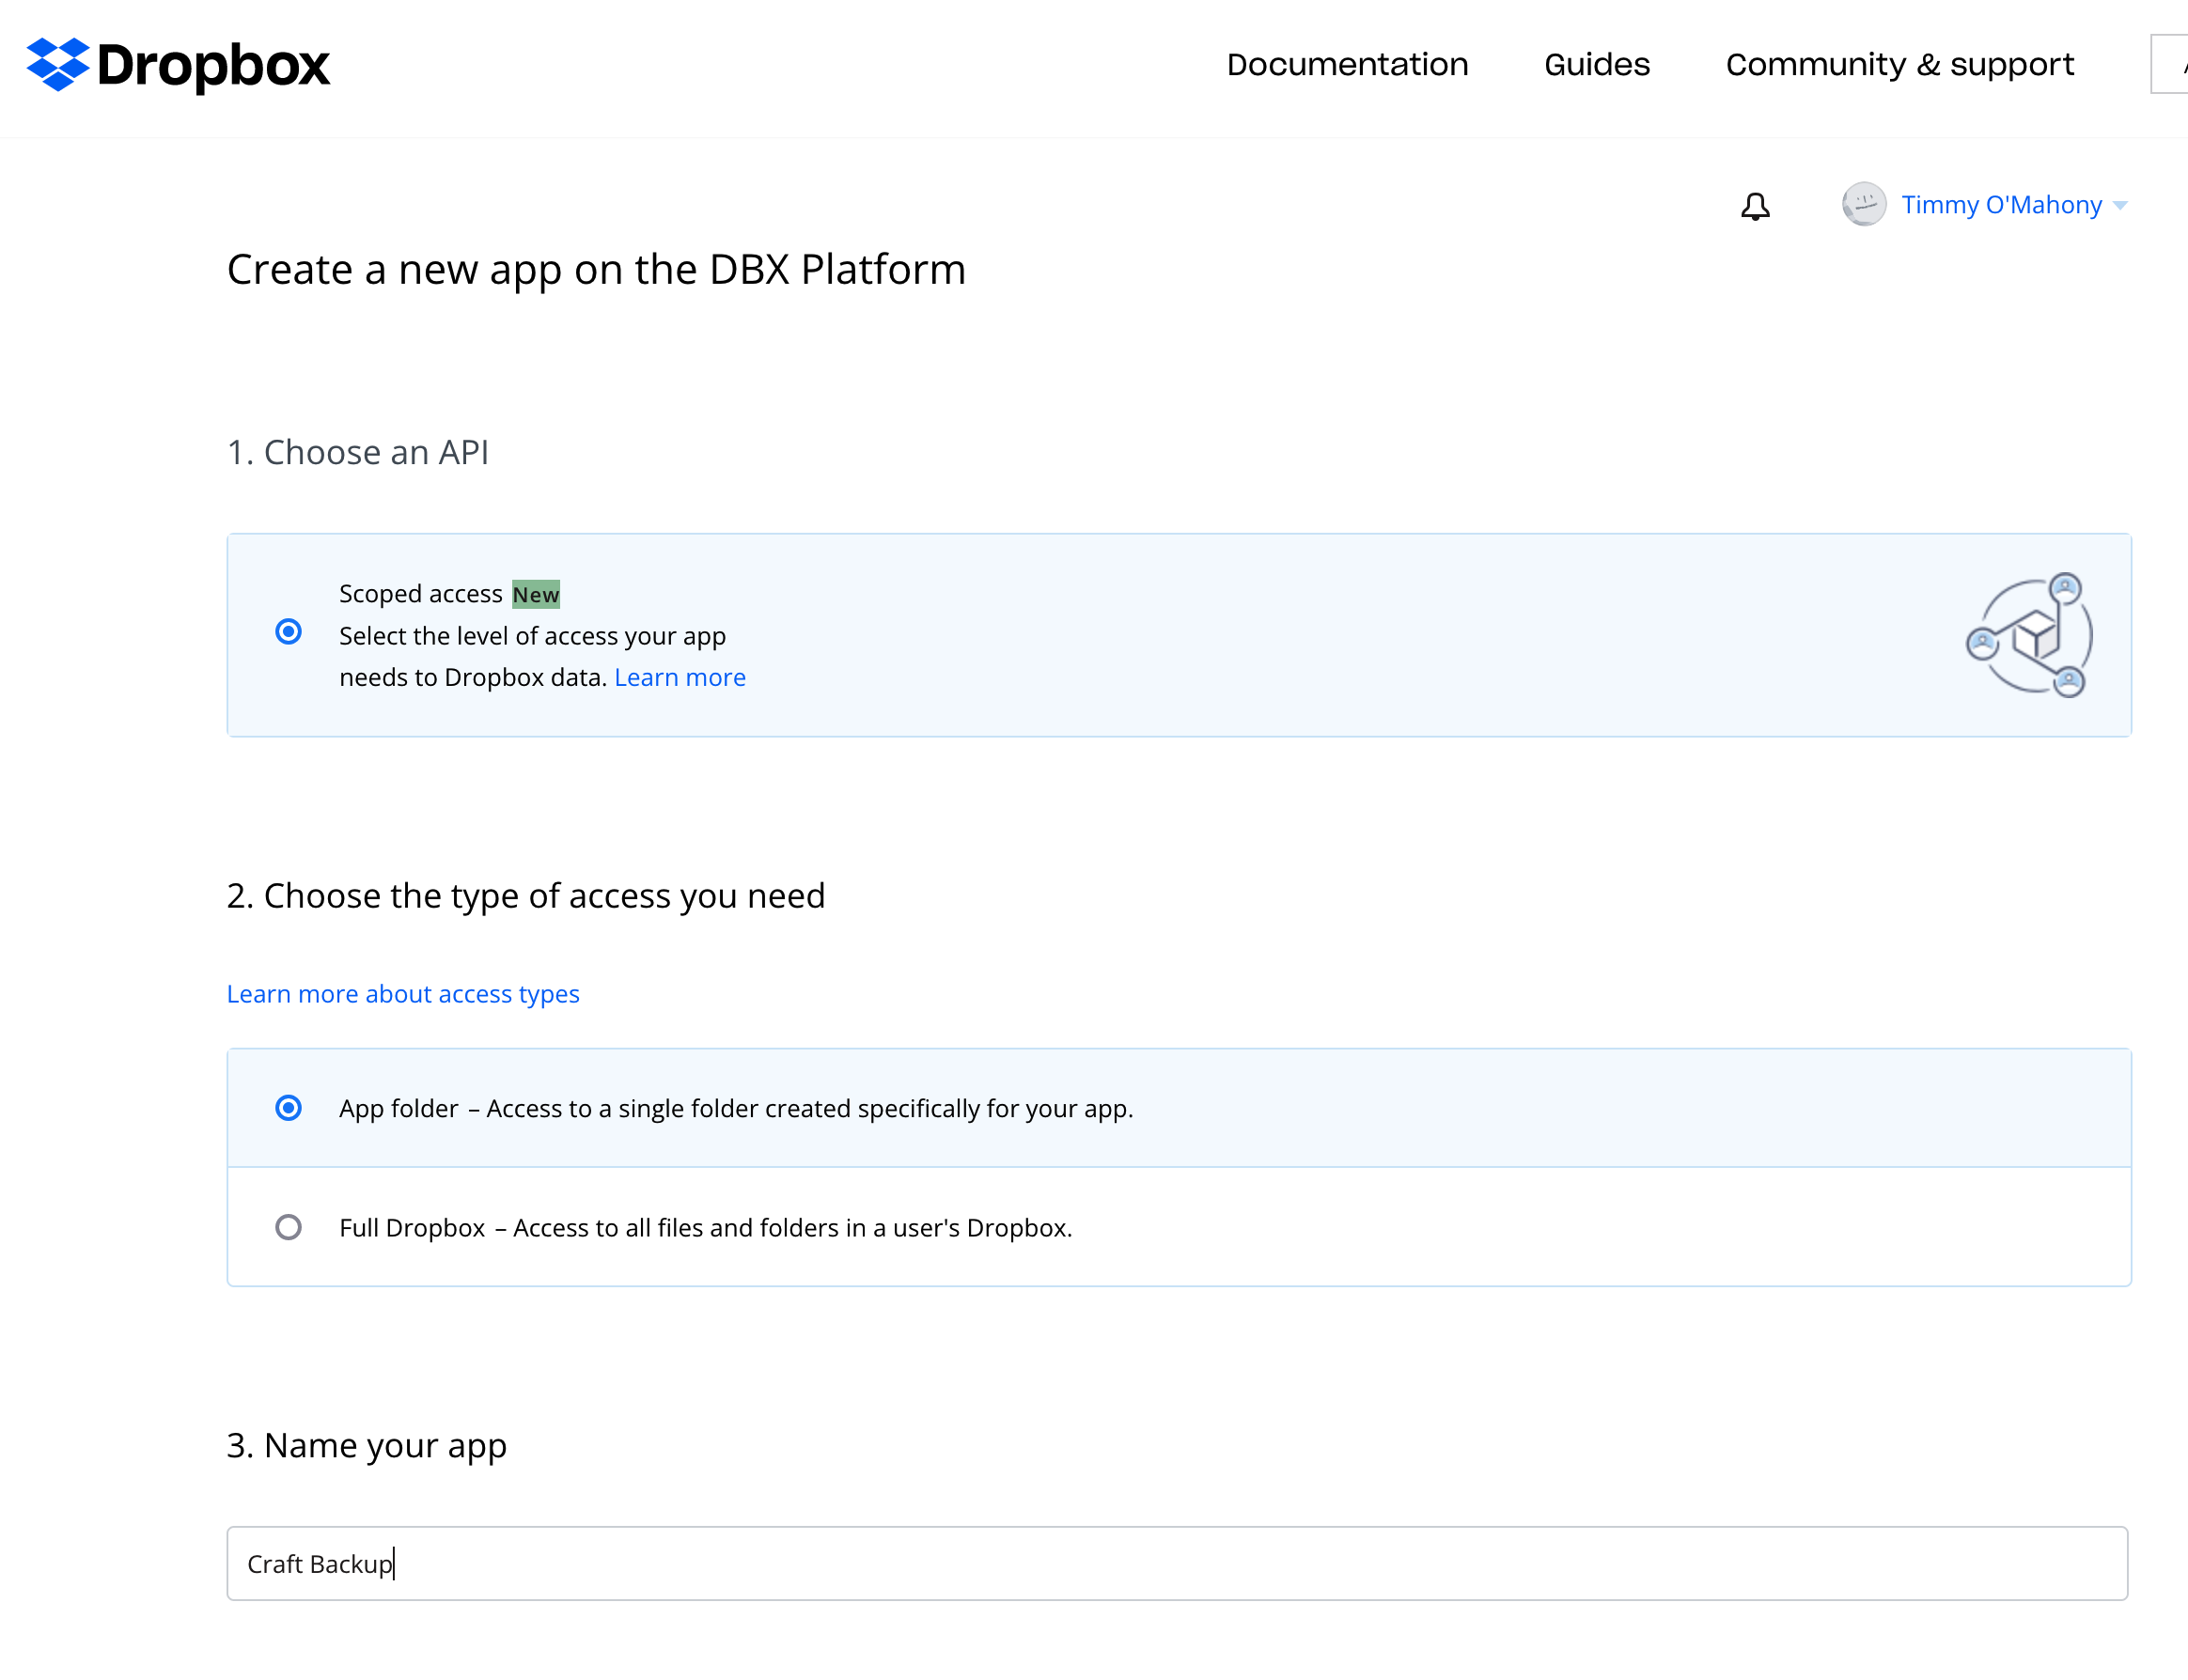
Task: Focus the app name field with Craft Backup
Action: (1177, 1564)
